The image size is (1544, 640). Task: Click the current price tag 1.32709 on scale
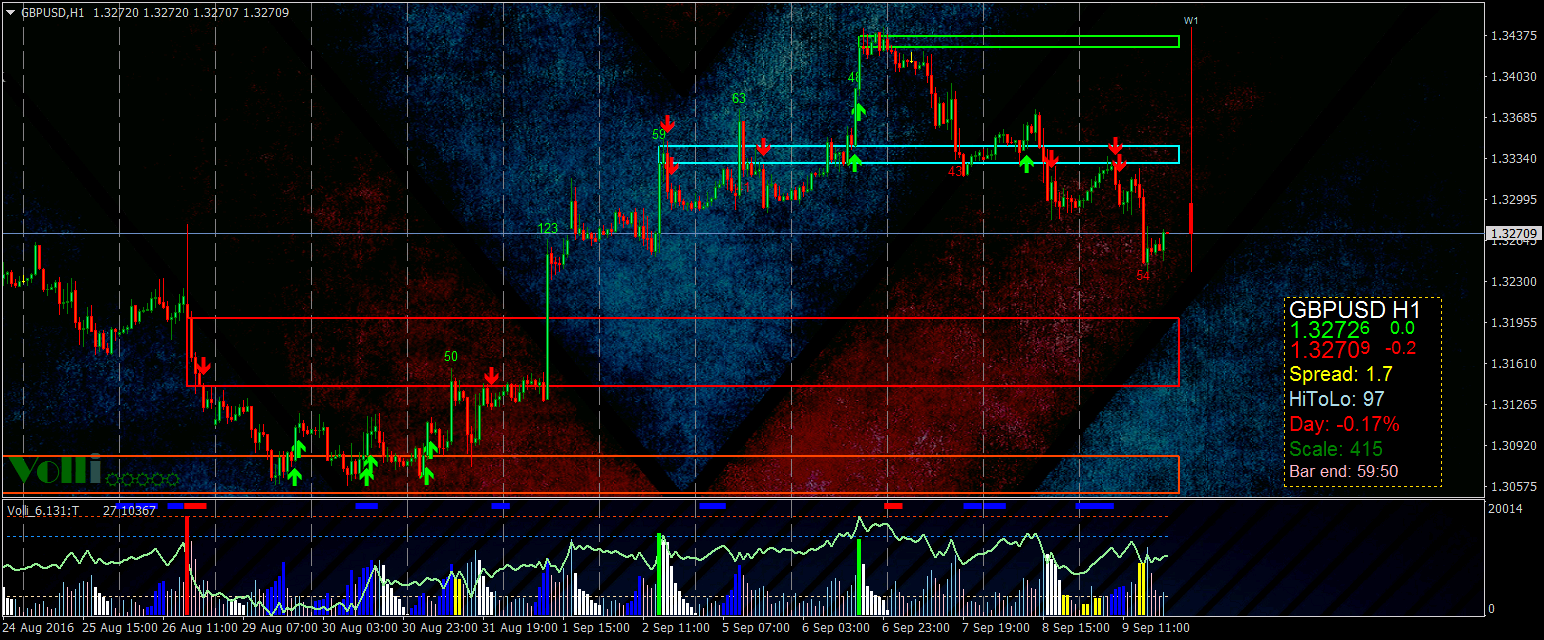point(1512,234)
